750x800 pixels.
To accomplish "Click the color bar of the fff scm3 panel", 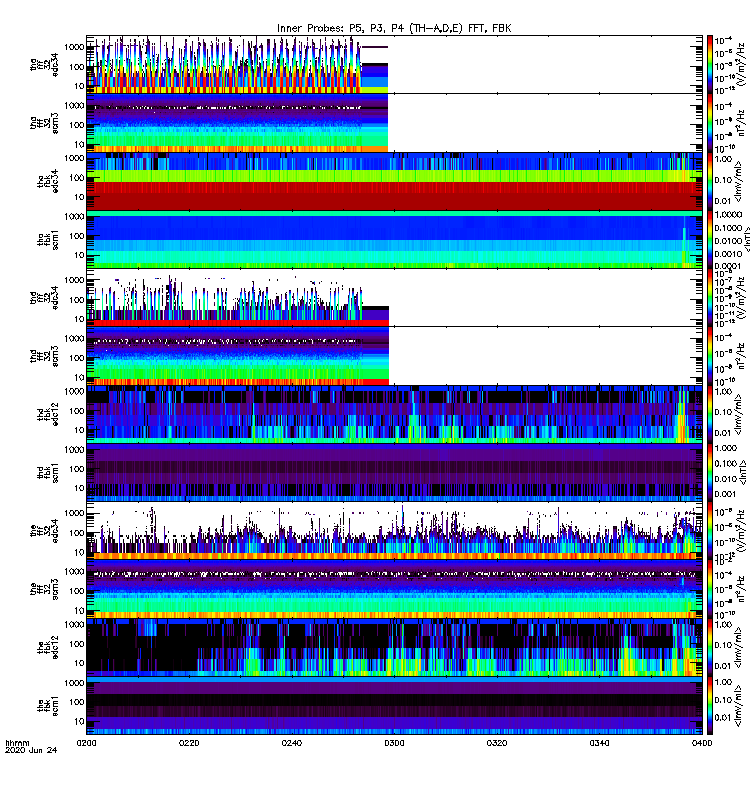I will coord(710,589).
